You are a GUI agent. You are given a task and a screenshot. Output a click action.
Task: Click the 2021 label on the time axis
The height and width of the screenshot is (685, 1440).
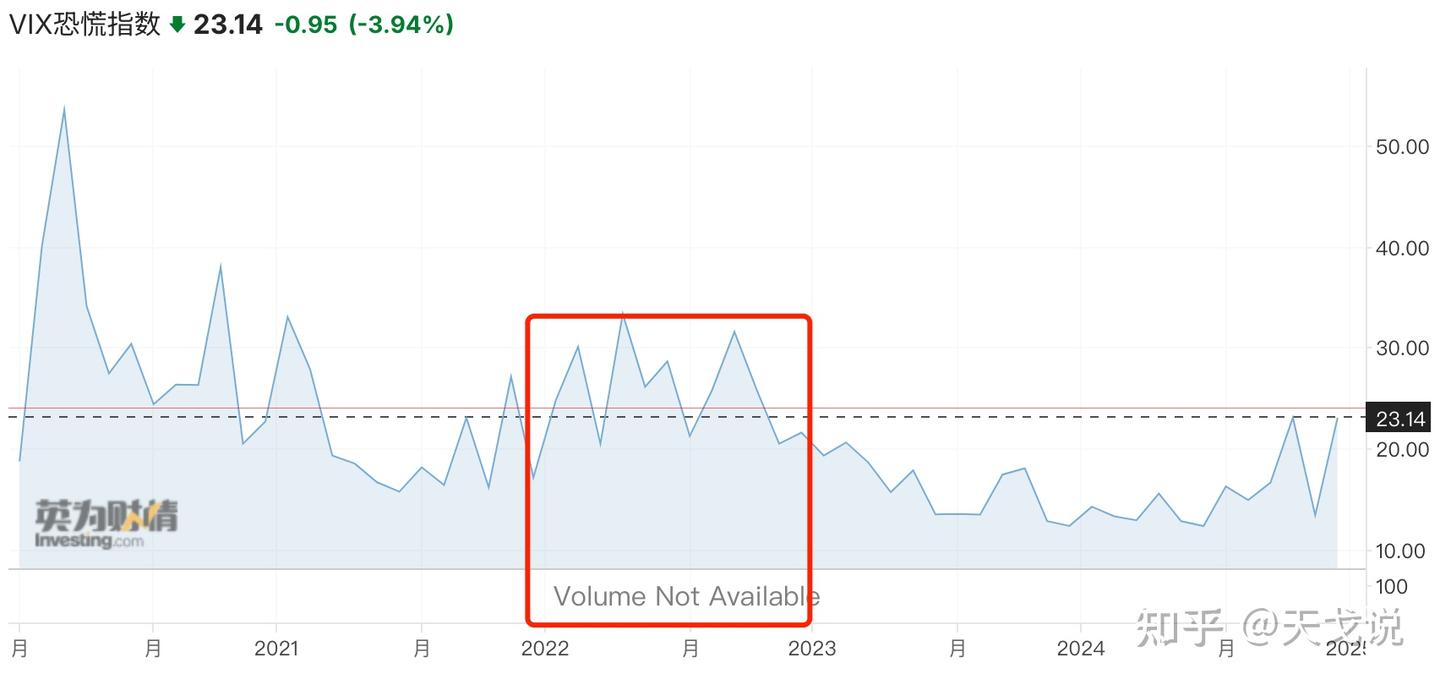point(277,649)
